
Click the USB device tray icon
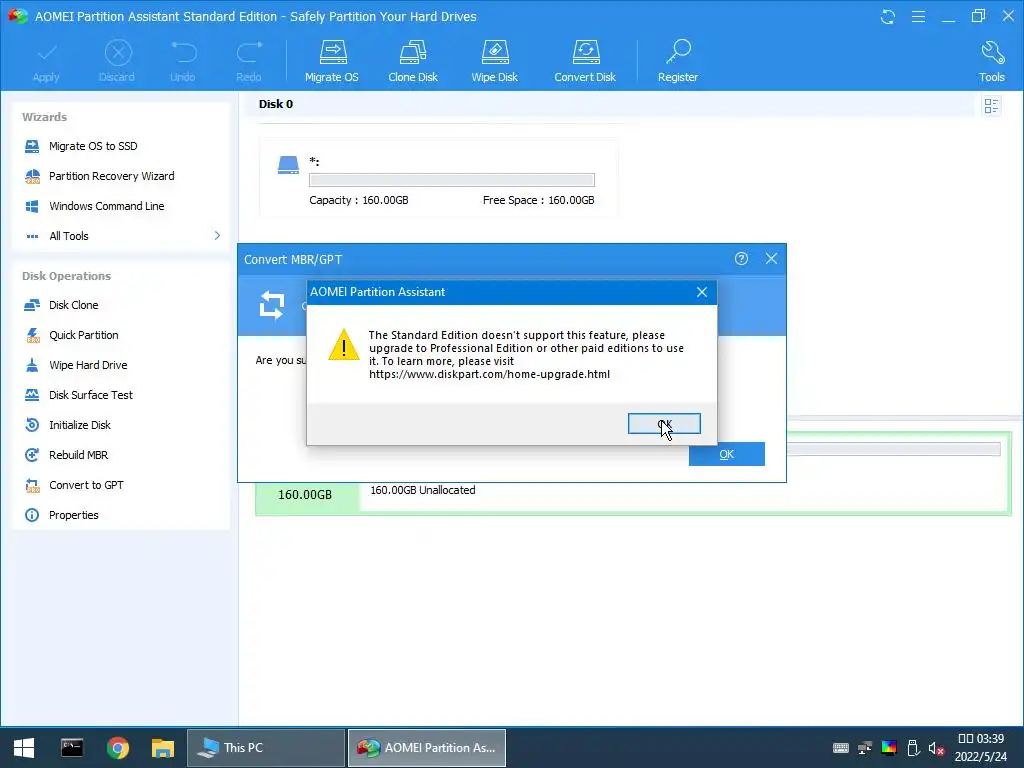913,748
